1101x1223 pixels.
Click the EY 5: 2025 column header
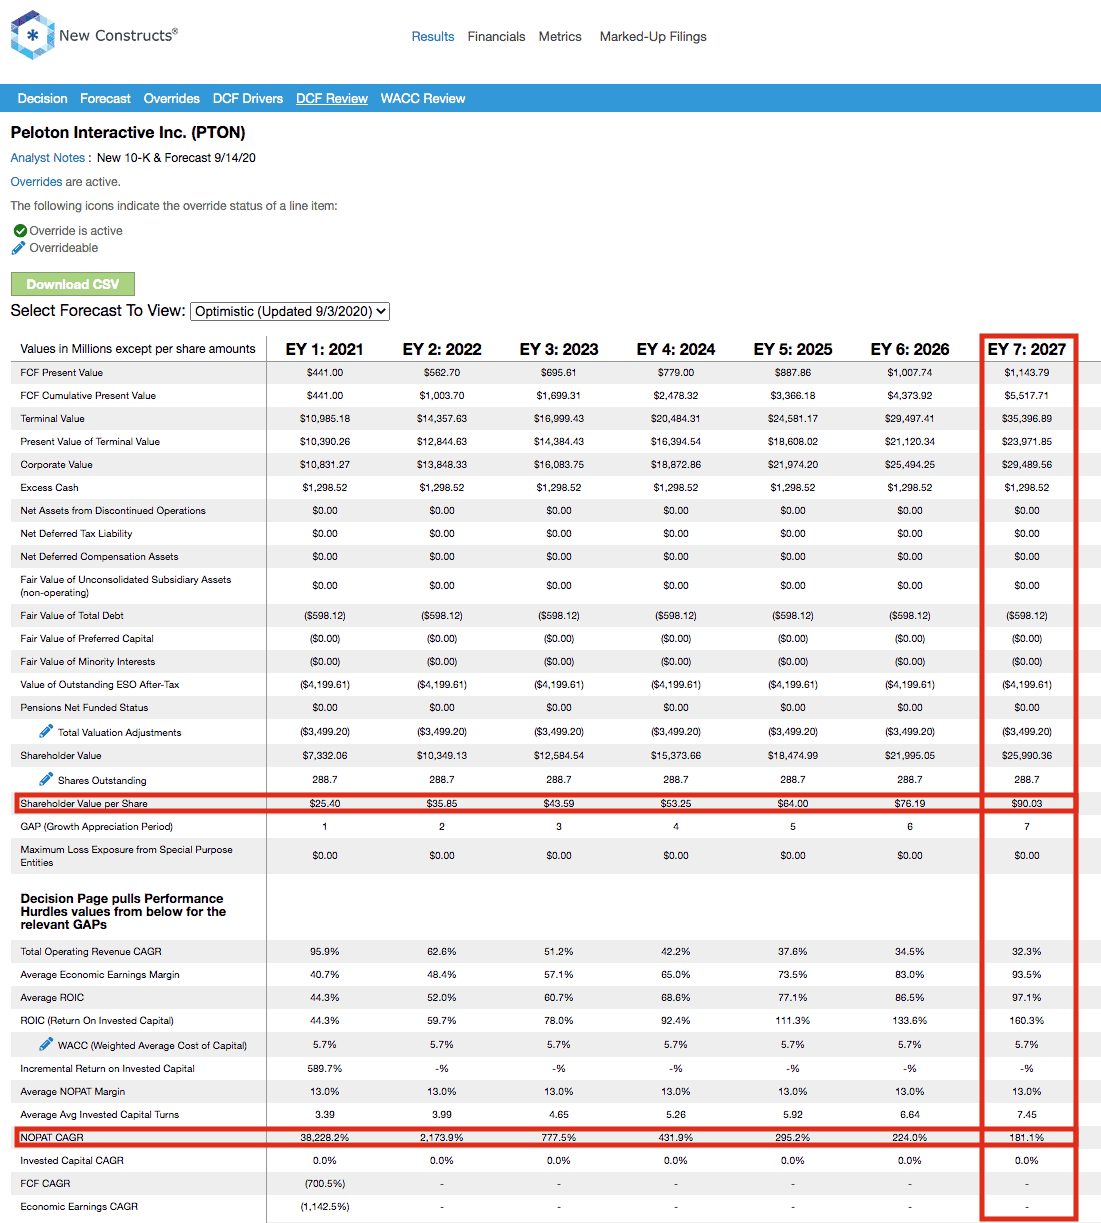pyautogui.click(x=793, y=349)
